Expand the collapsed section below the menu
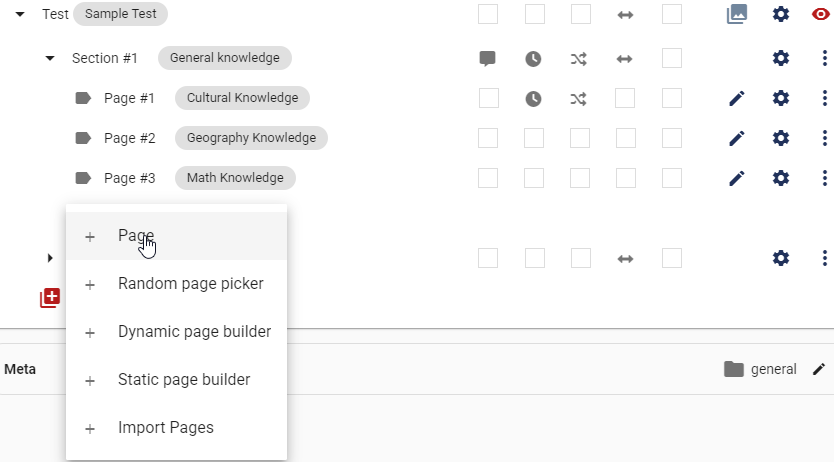 [50, 258]
